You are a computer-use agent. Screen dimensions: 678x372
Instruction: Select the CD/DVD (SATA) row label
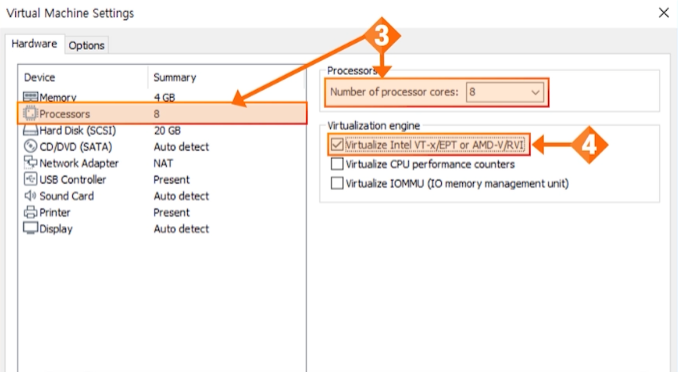[76, 147]
